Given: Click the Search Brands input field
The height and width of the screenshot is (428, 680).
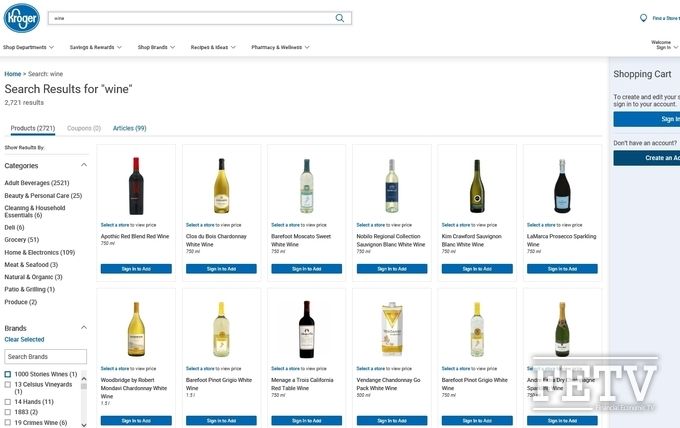Looking at the screenshot, I should point(46,356).
